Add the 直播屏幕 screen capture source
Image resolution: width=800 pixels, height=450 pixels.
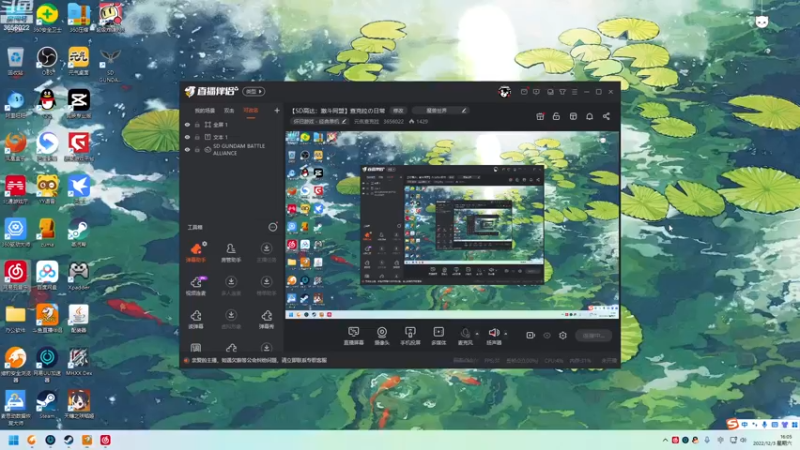(354, 336)
